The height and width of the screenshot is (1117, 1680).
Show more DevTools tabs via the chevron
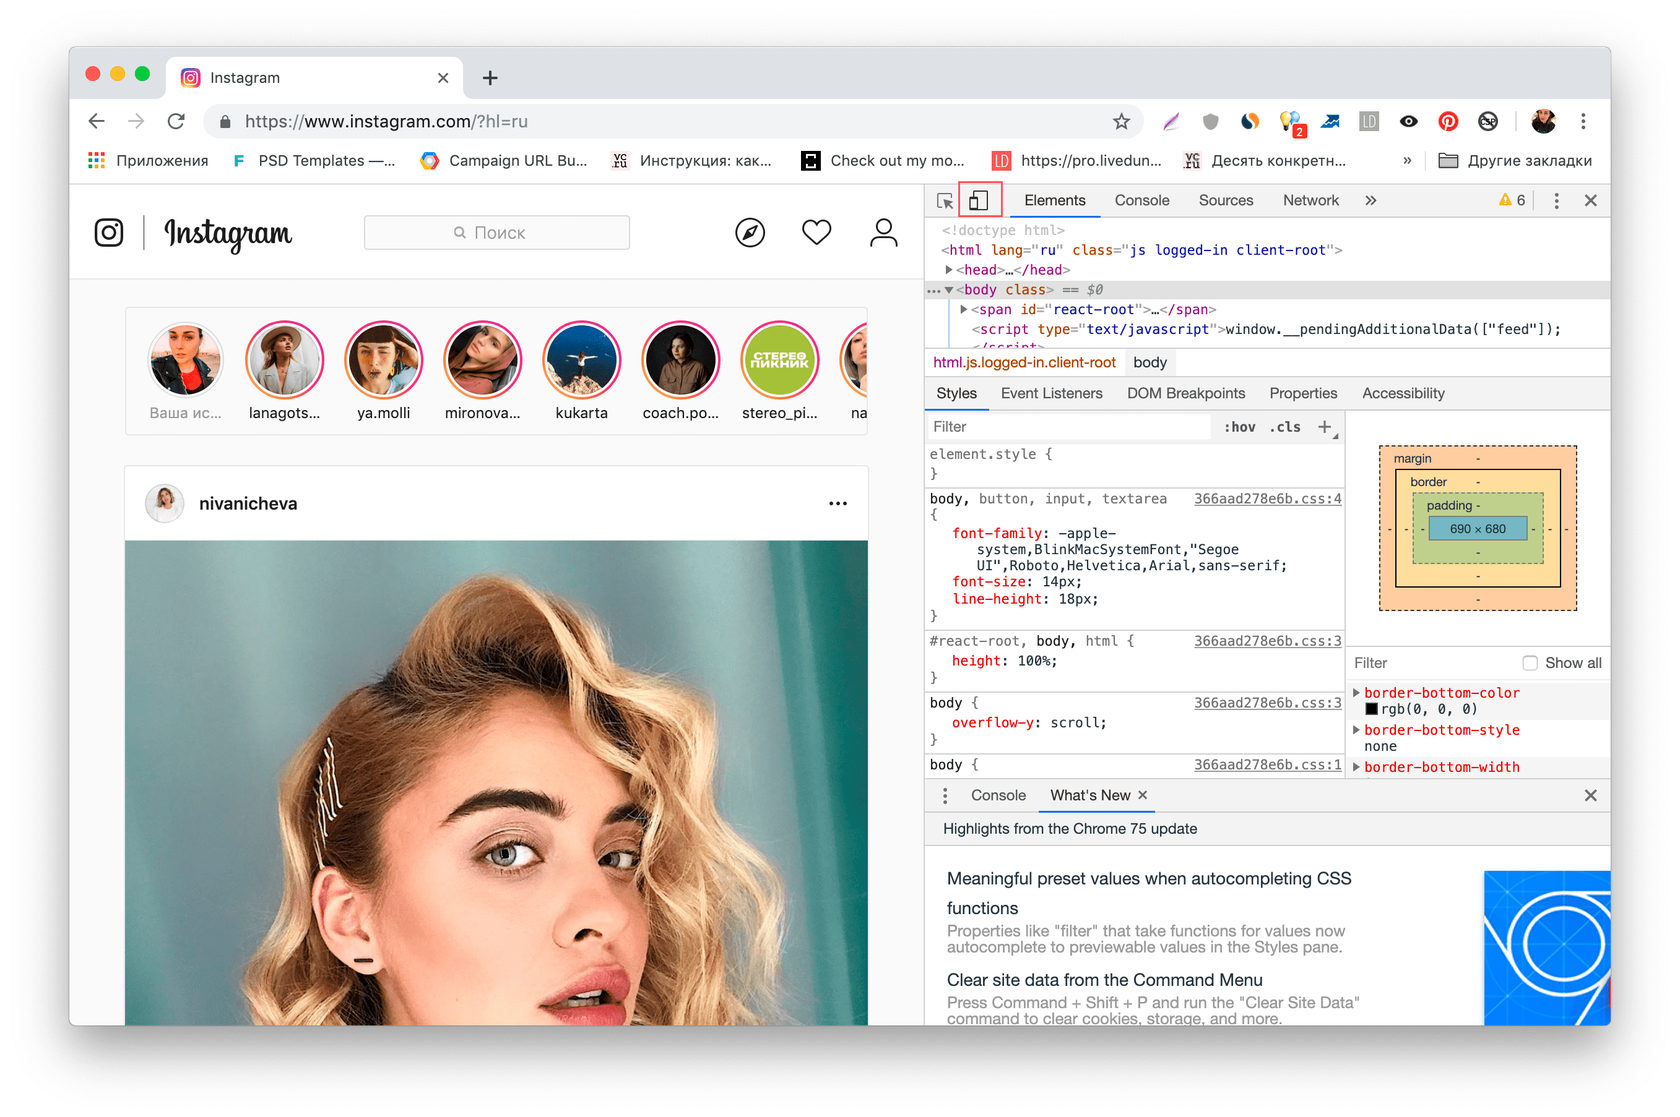coord(1370,201)
